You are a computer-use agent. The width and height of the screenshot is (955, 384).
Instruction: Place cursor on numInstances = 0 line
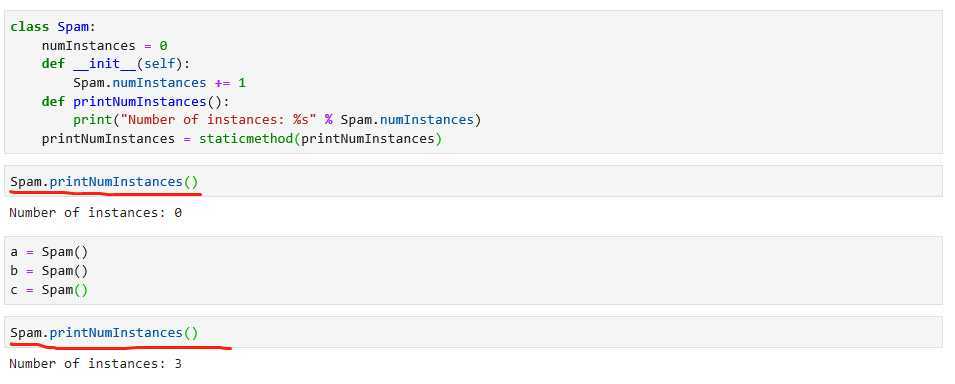[104, 46]
